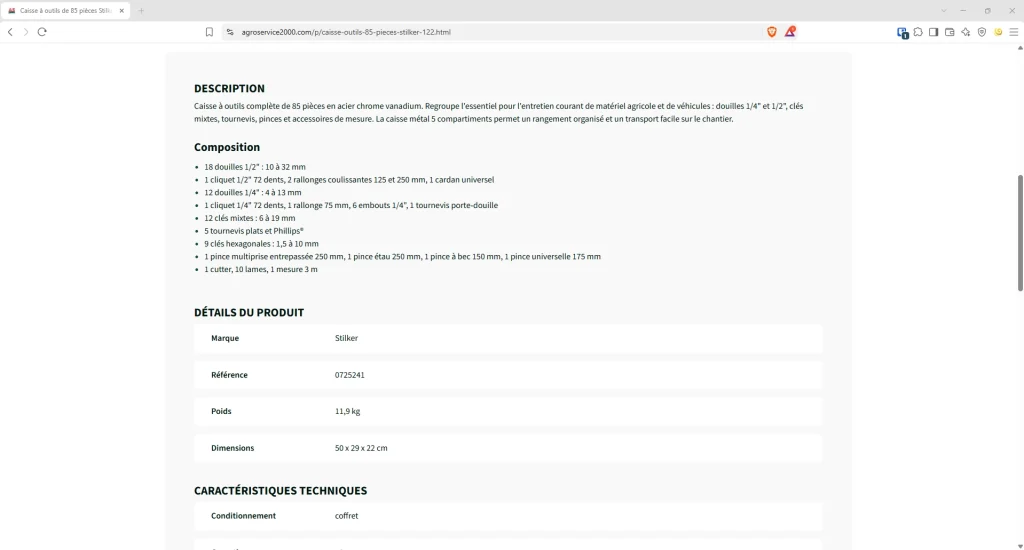The width and height of the screenshot is (1024, 550).
Task: Click '12 clés mixtes : 6 à 19 mm'
Action: click(x=249, y=218)
